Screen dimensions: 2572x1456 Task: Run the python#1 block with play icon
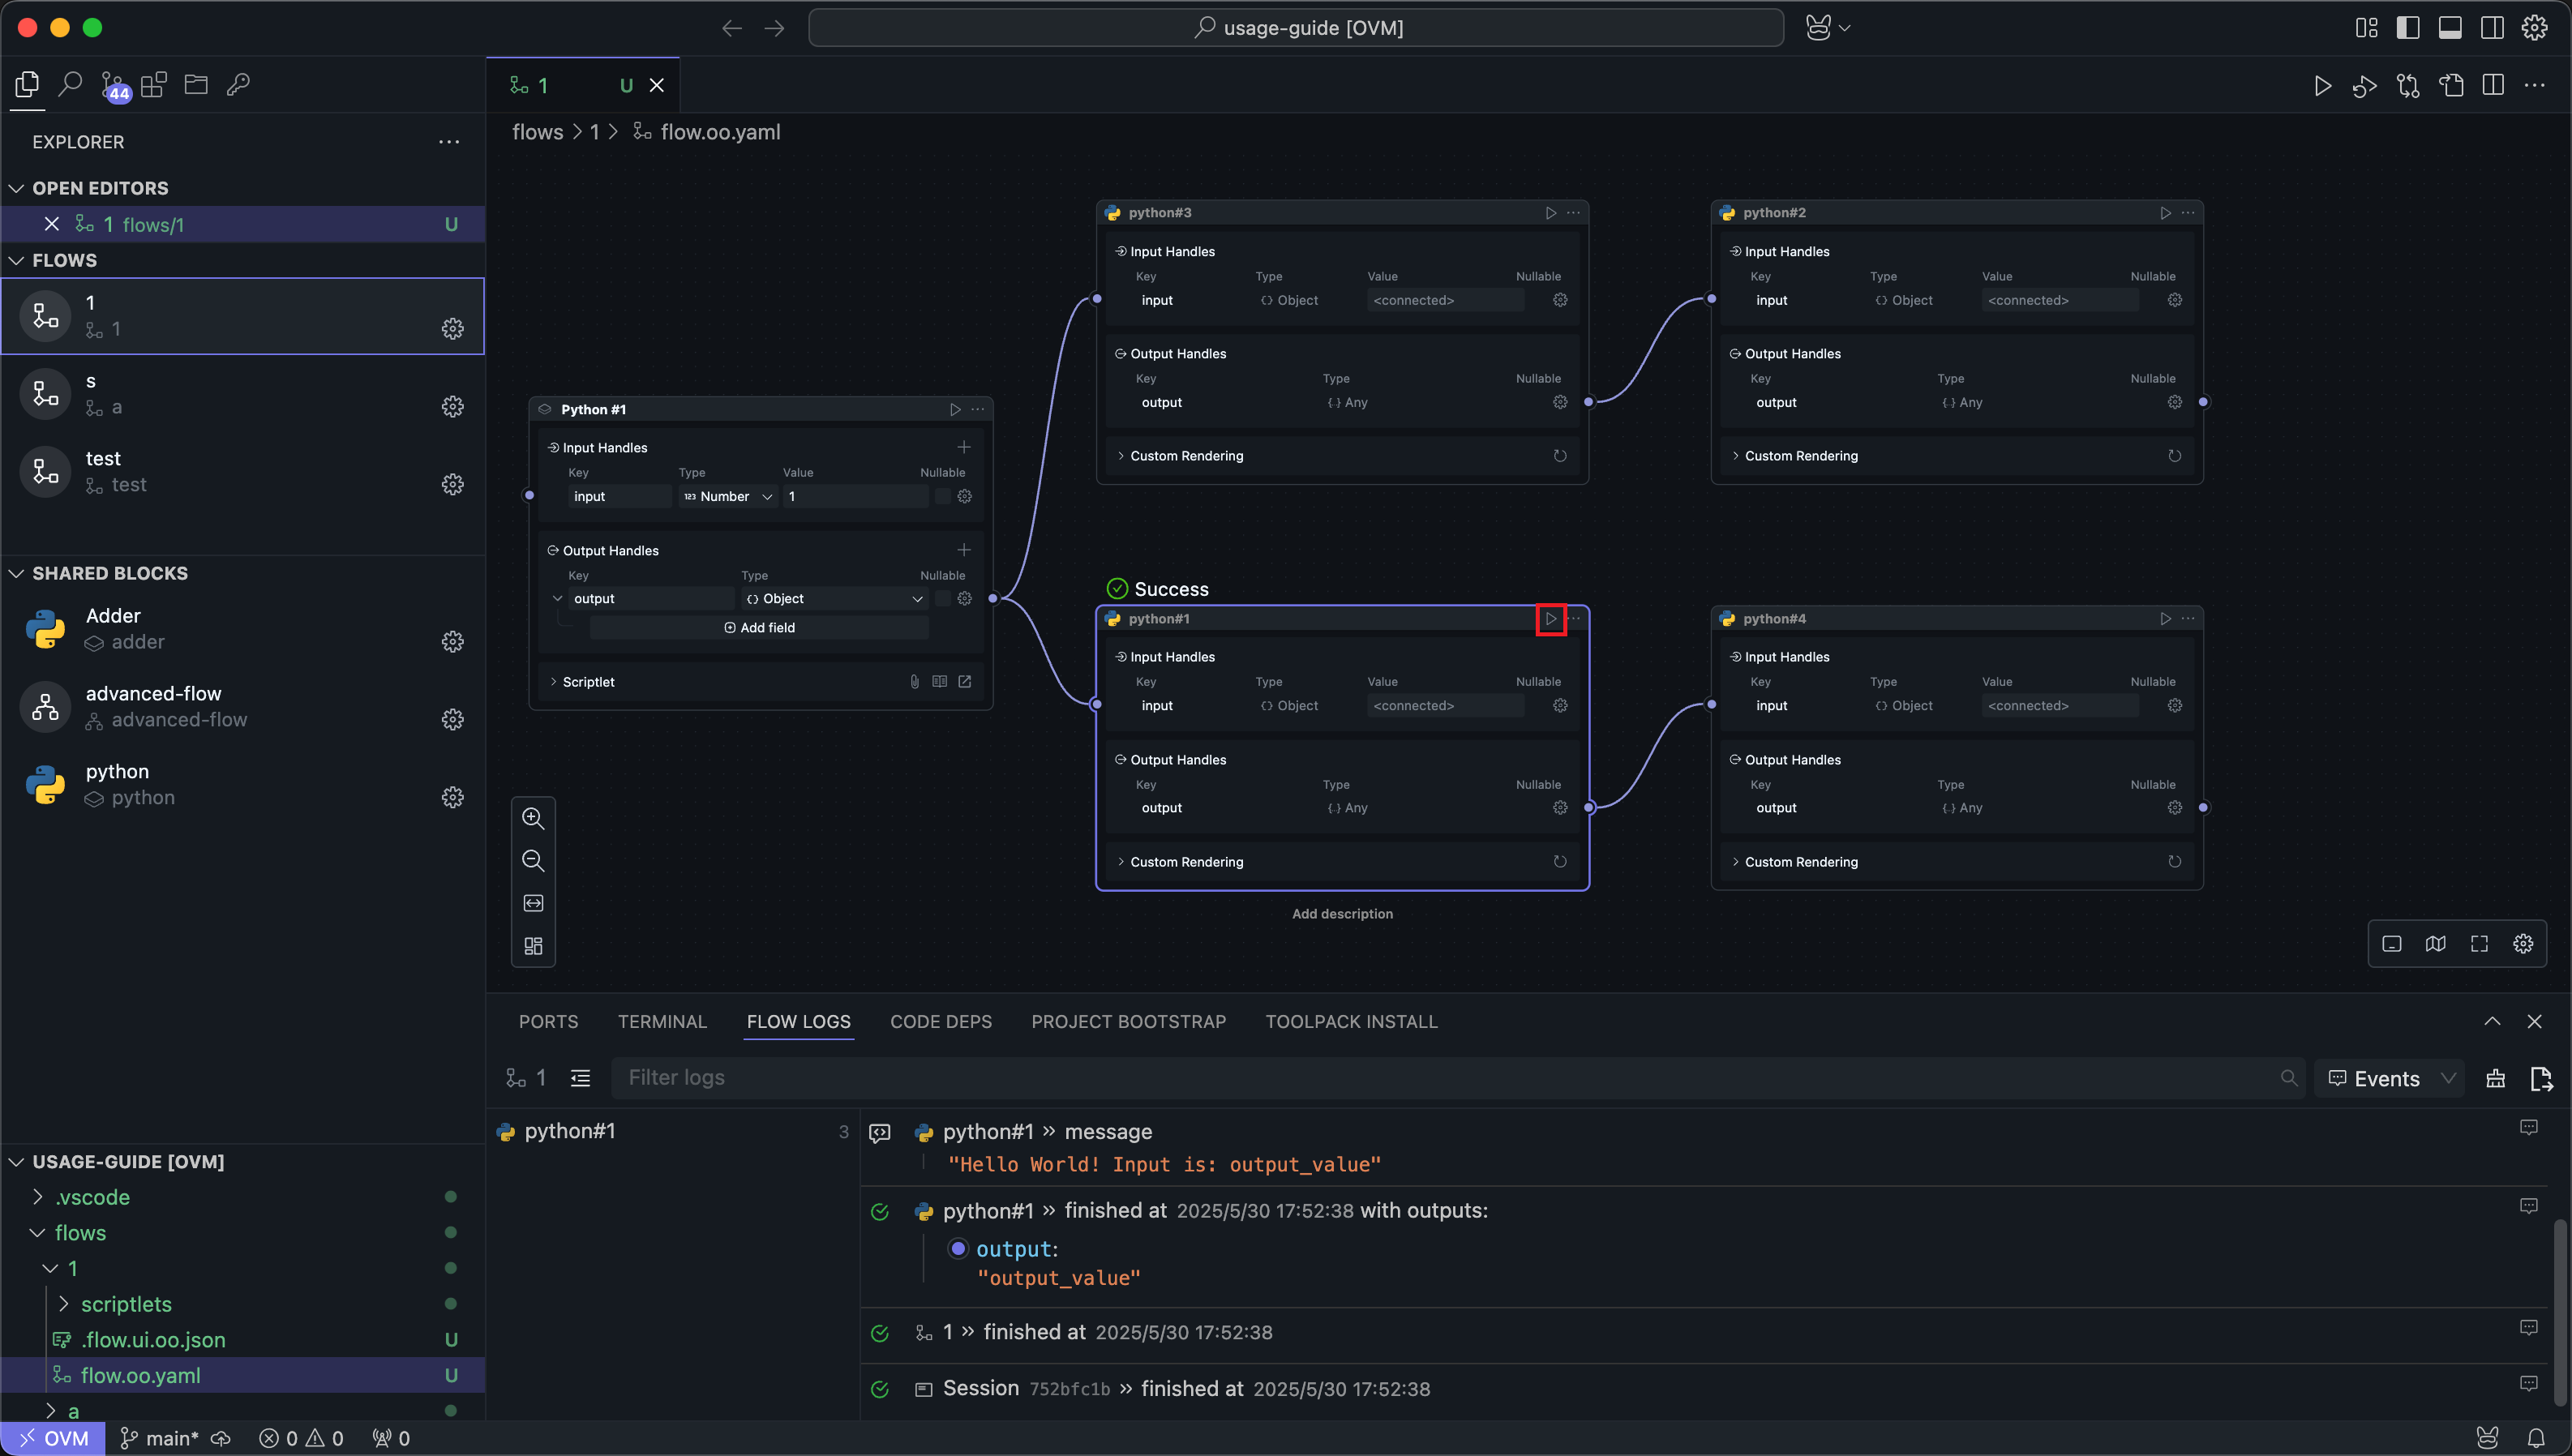pyautogui.click(x=1550, y=619)
